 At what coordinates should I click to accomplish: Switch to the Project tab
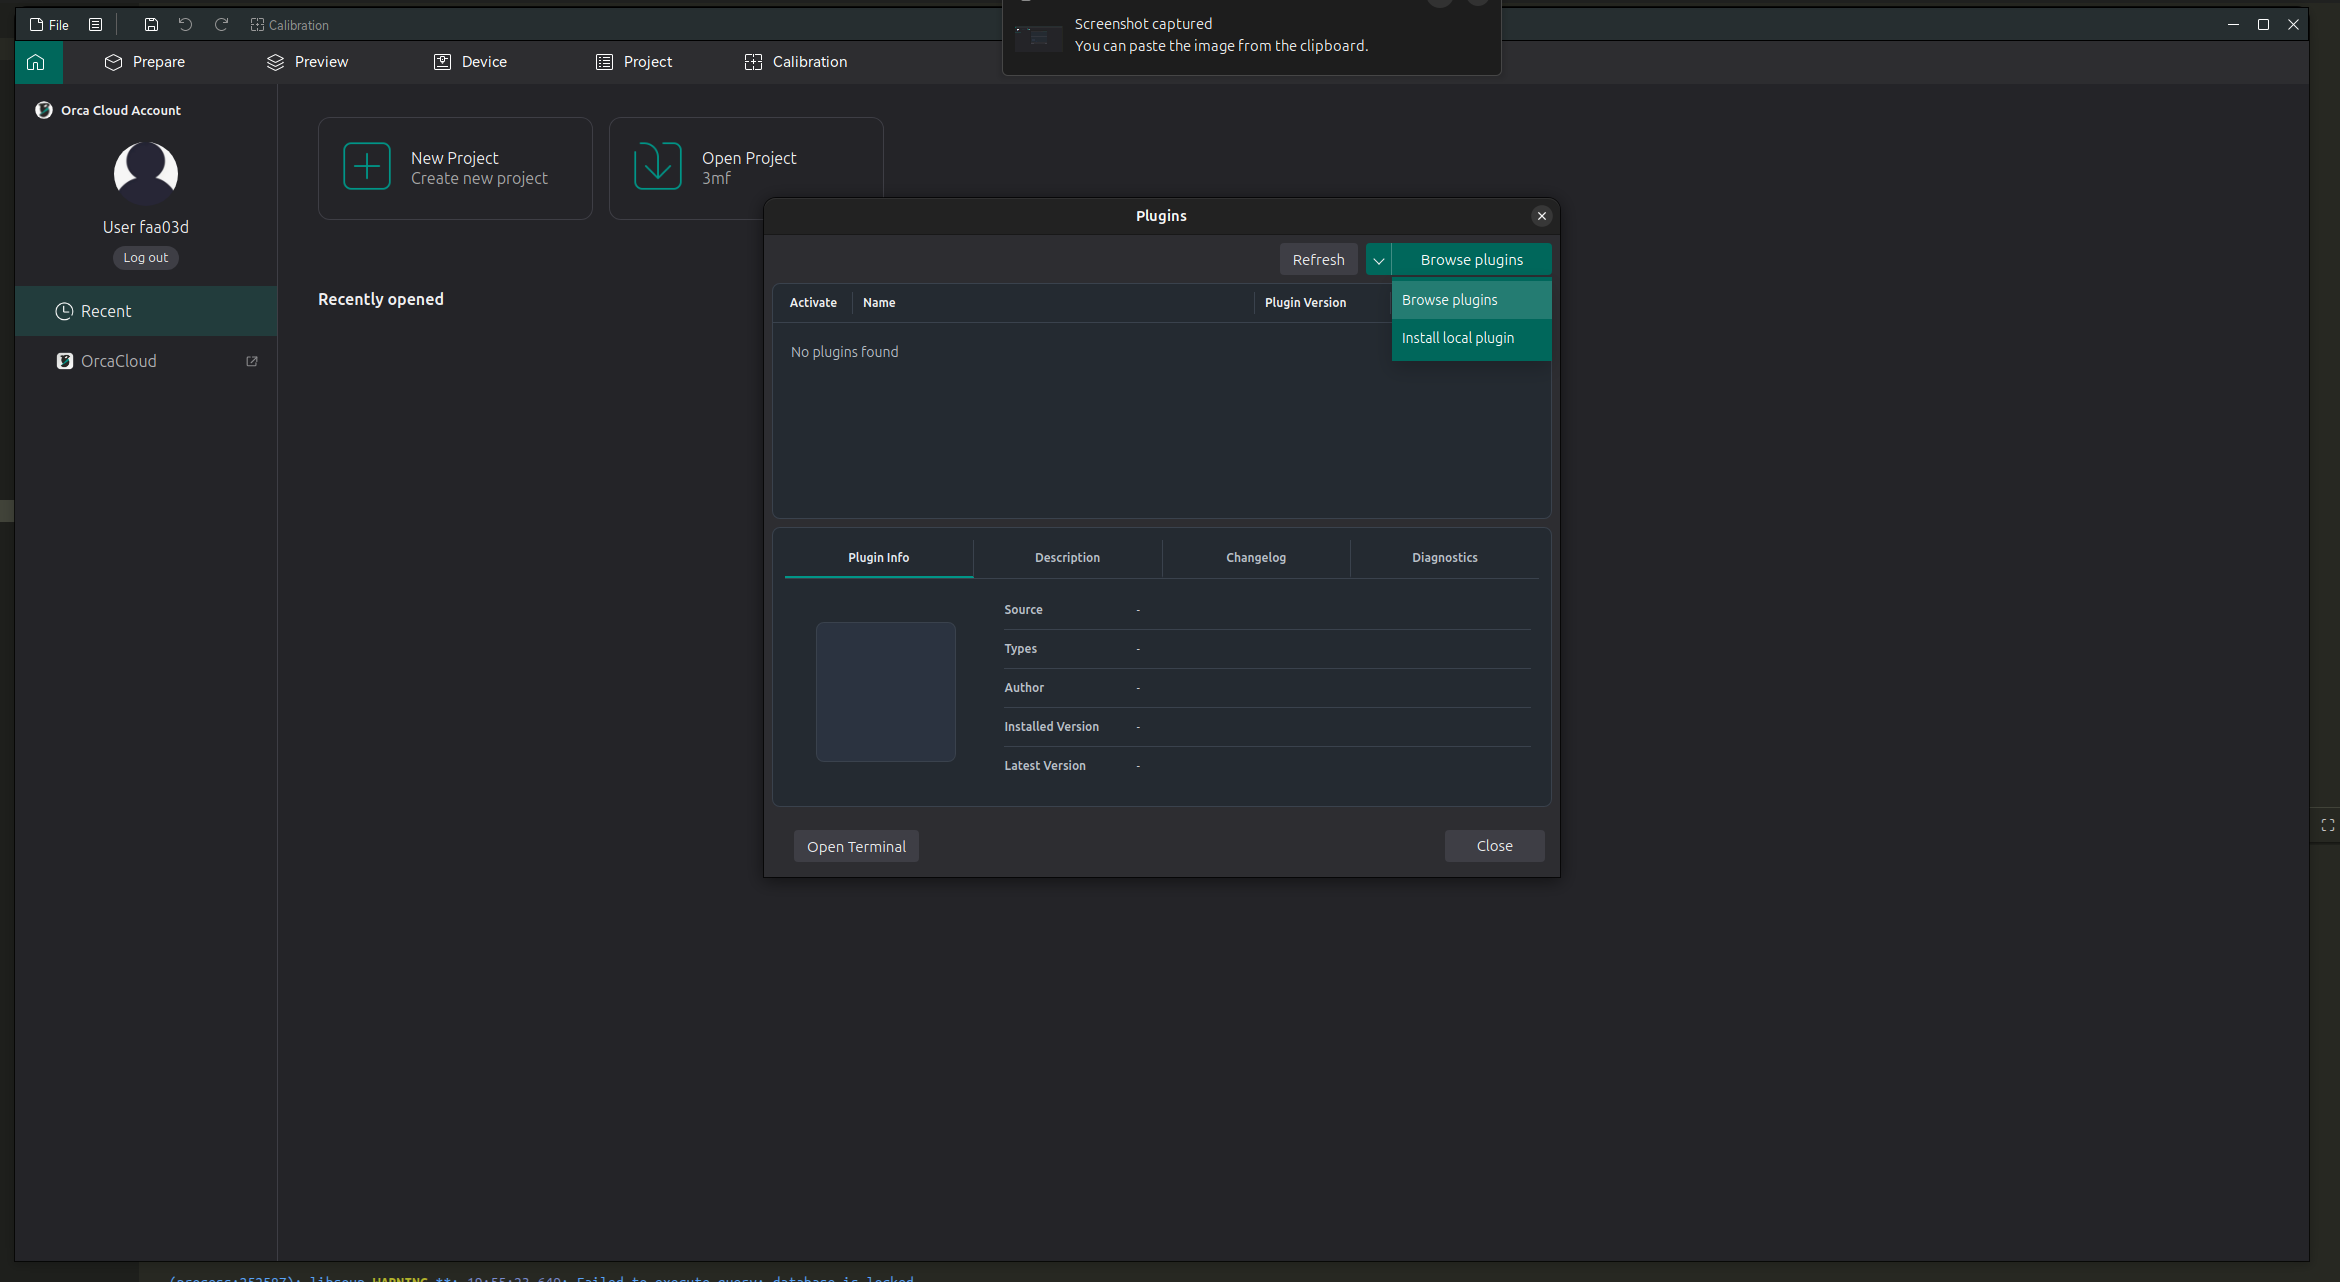point(634,62)
